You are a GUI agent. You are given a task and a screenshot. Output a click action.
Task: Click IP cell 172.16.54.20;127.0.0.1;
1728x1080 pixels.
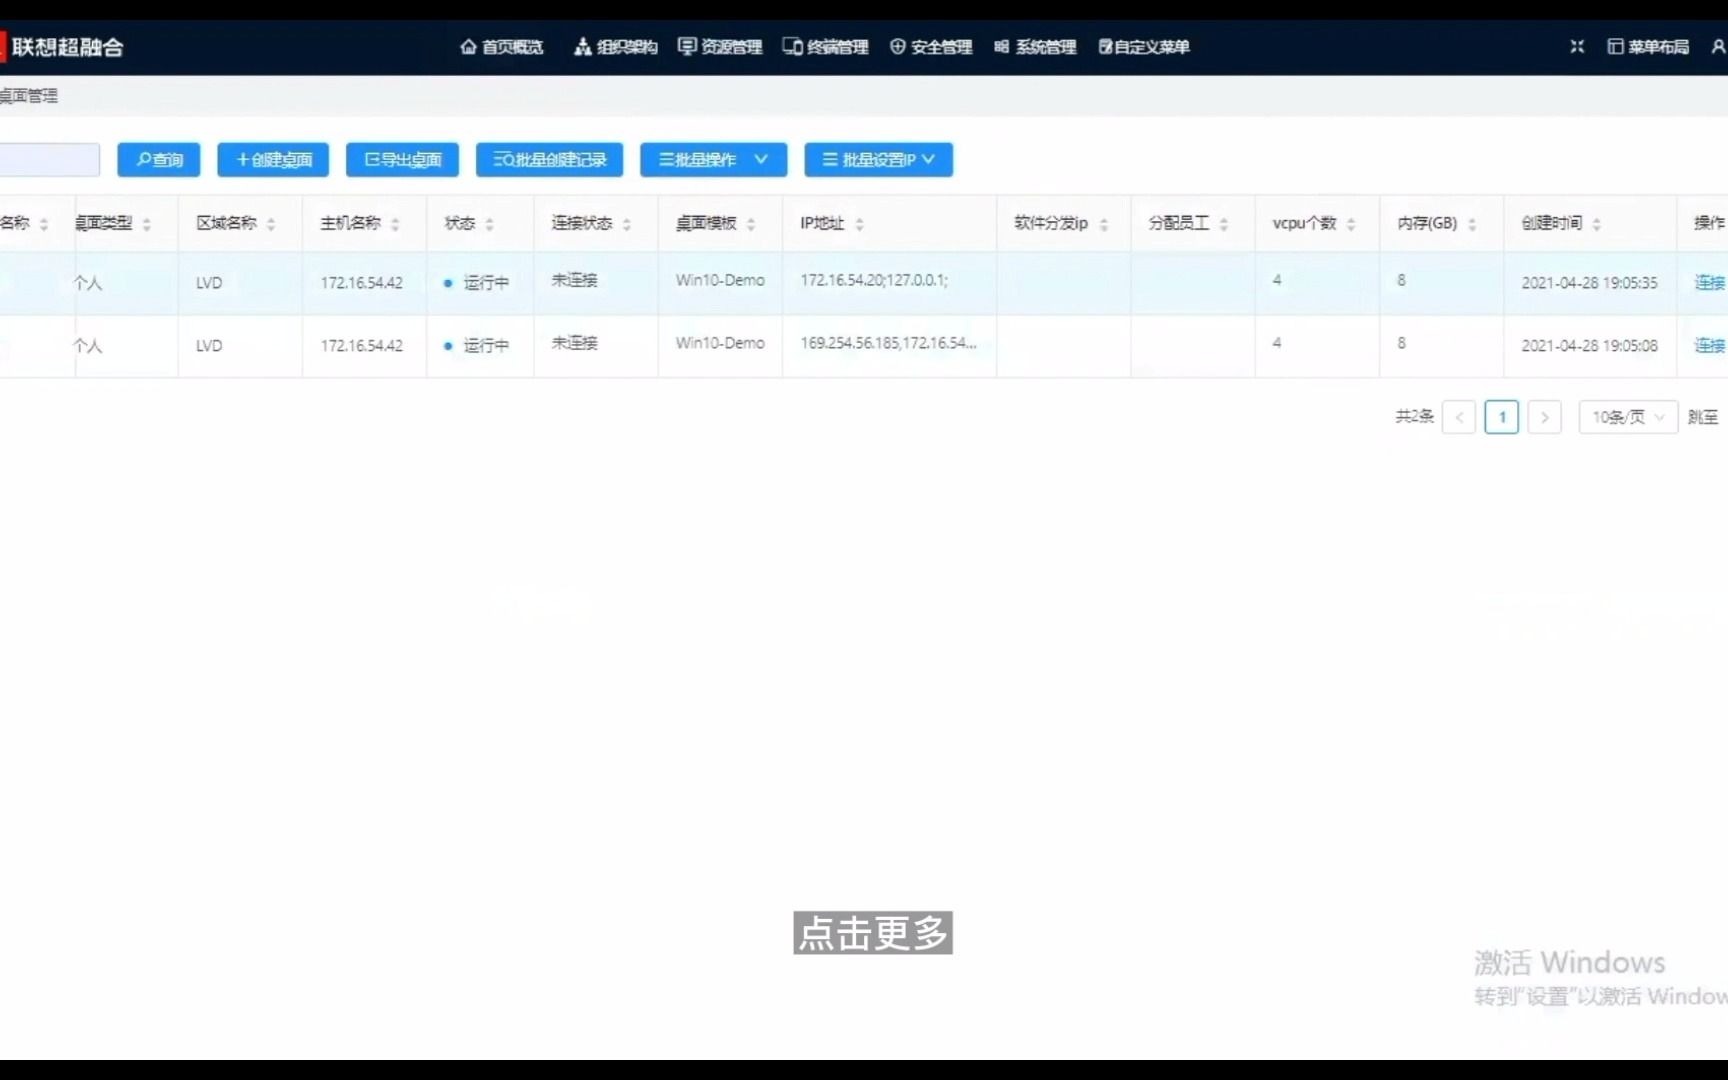click(x=874, y=281)
